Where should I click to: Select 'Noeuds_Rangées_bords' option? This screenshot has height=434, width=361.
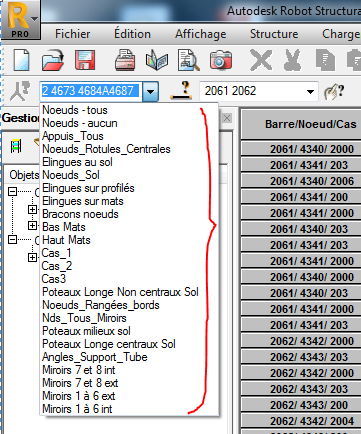(x=129, y=305)
